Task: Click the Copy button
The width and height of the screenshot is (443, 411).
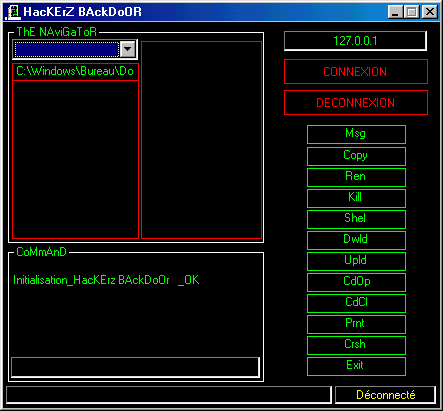Action: click(356, 156)
